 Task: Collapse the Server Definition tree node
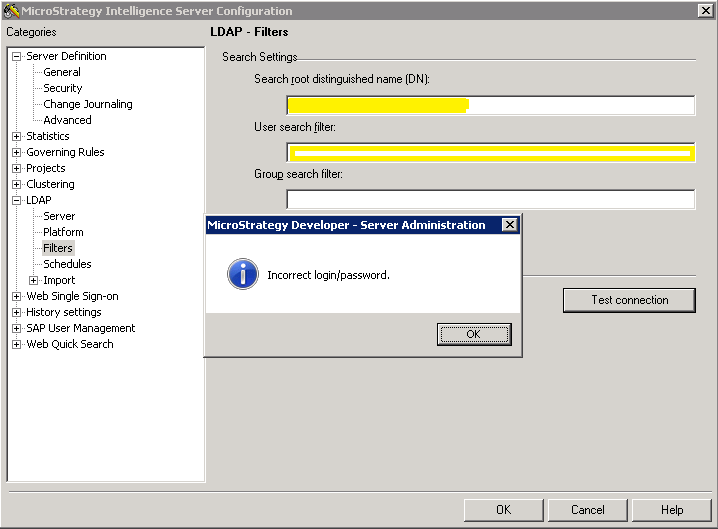(x=17, y=57)
